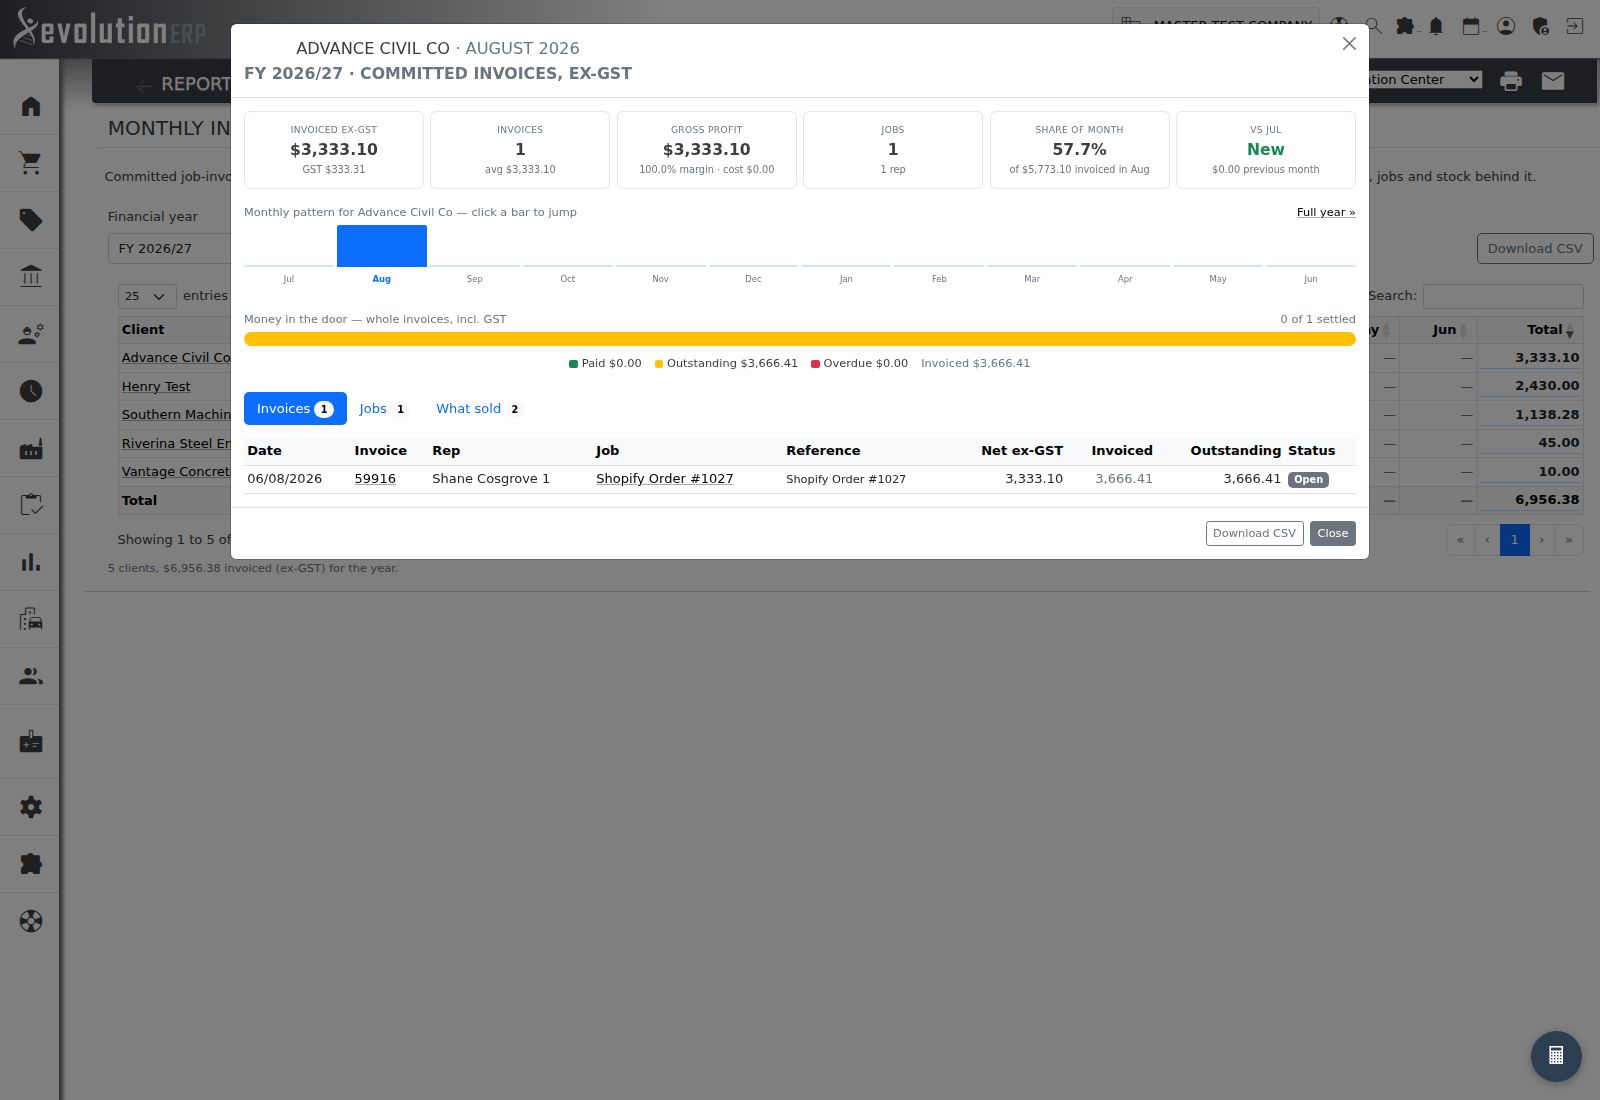Open the Financial year FY 2026/27 dropdown

tap(170, 248)
